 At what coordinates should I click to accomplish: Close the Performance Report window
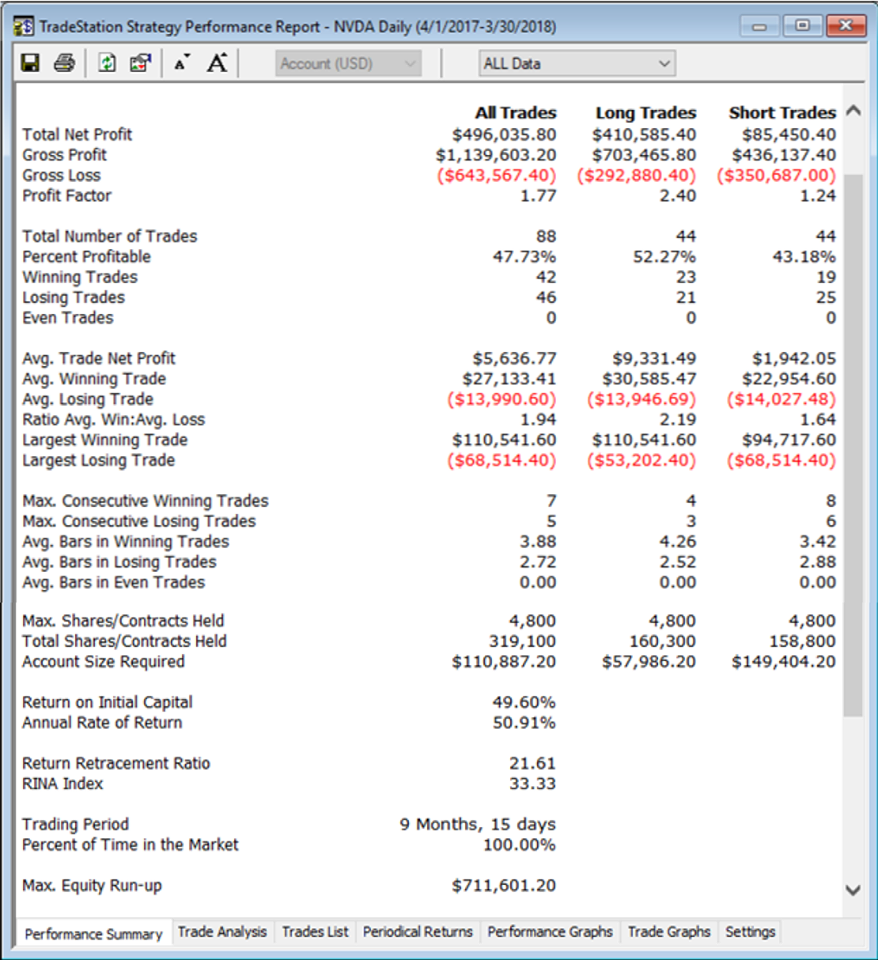846,26
